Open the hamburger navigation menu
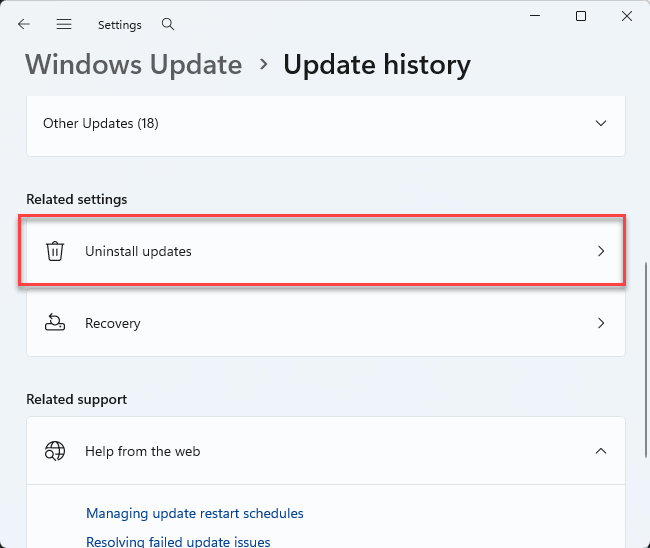The image size is (650, 548). point(64,24)
